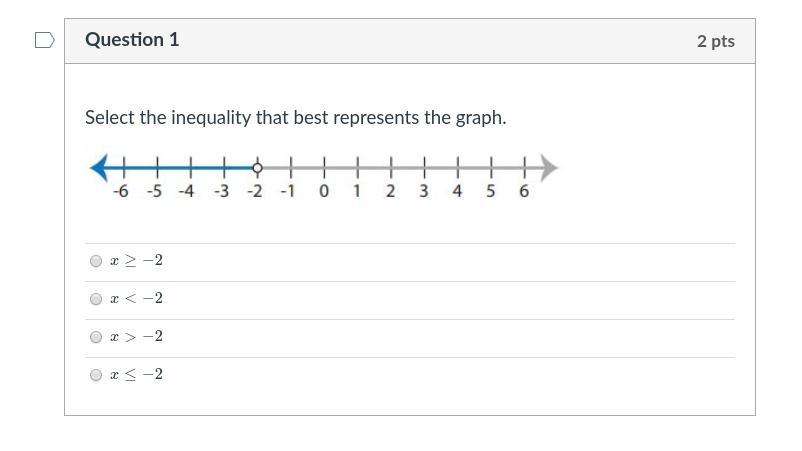Select the x < −2 radio button
The width and height of the screenshot is (802, 451).
96,299
